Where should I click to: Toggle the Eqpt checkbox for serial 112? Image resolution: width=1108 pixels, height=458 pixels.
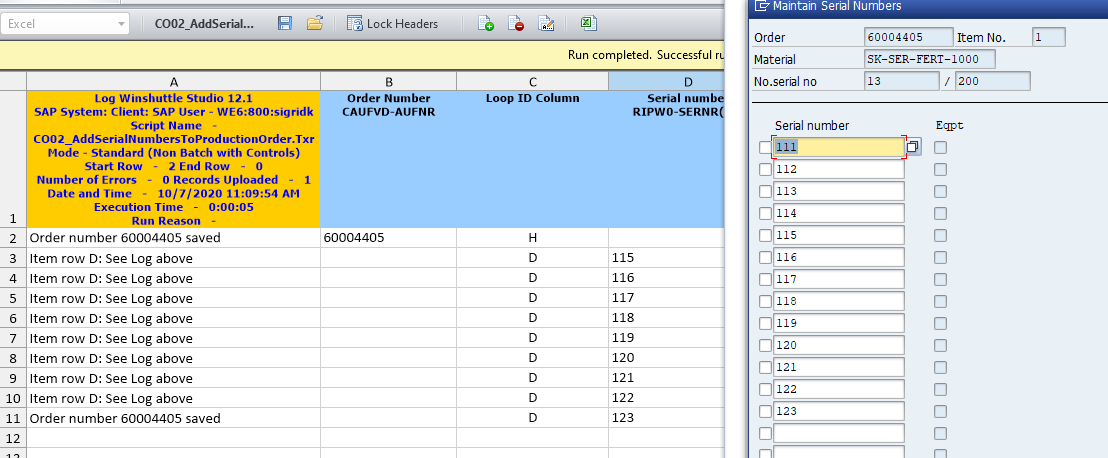[x=941, y=170]
